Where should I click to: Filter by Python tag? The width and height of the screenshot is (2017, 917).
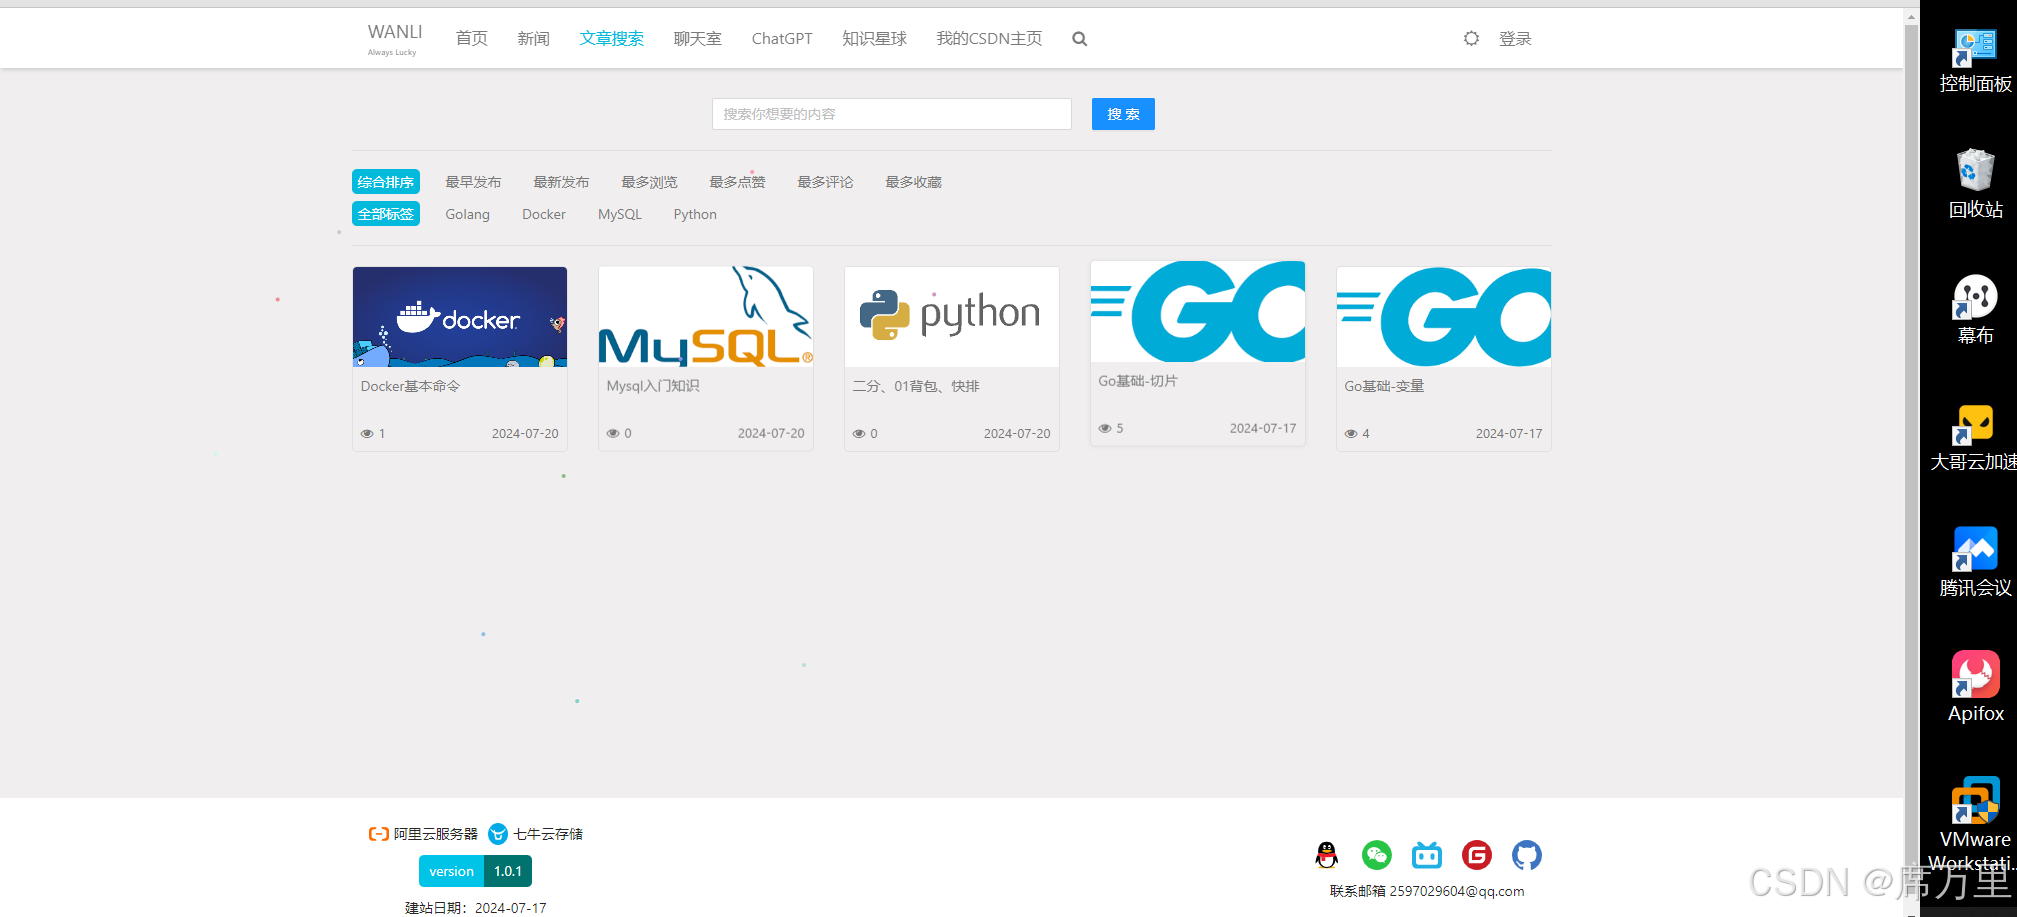click(695, 214)
